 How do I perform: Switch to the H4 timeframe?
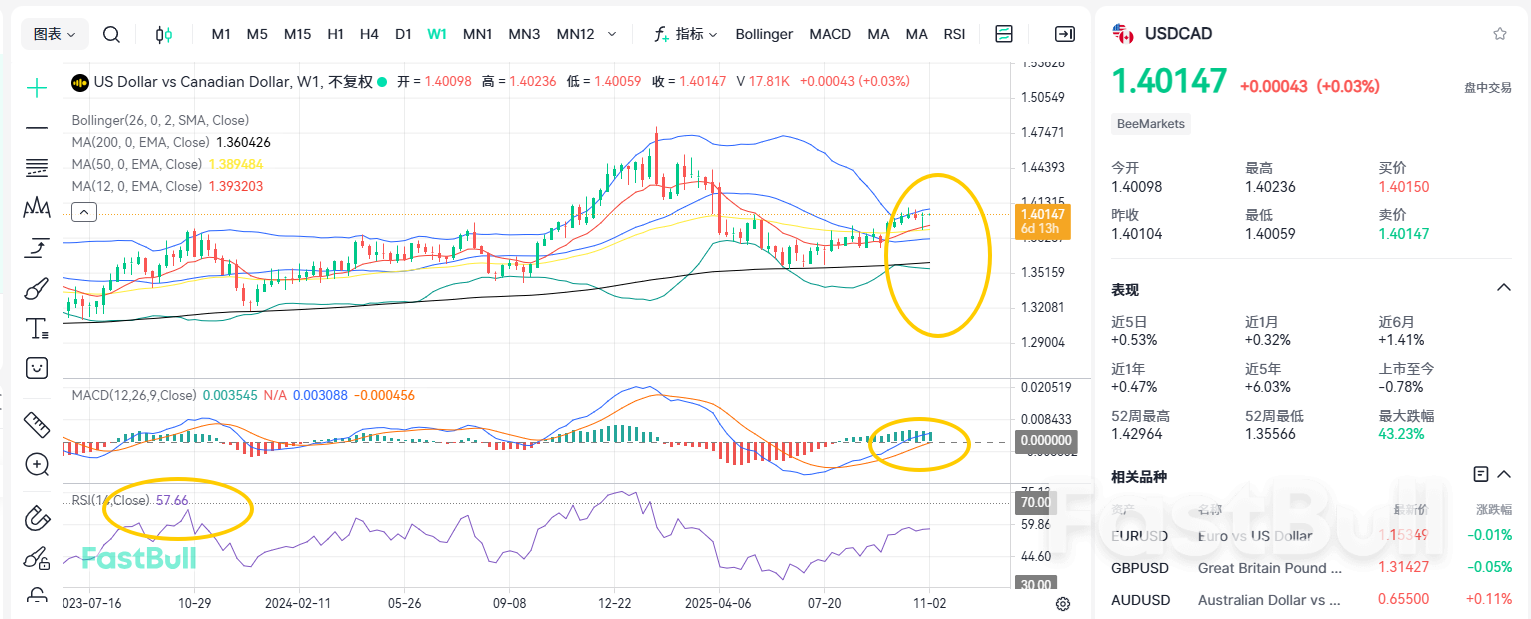click(x=369, y=33)
